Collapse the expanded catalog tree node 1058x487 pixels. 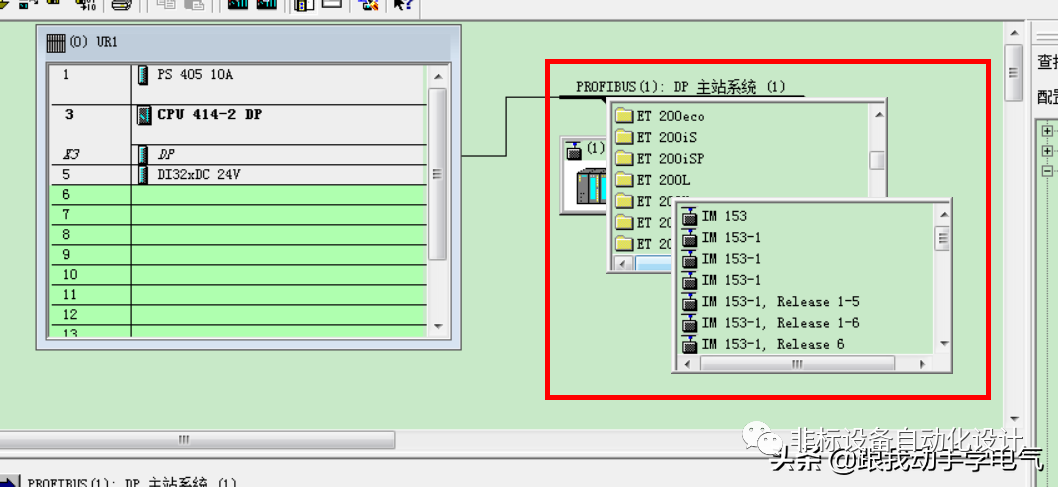click(x=1047, y=171)
